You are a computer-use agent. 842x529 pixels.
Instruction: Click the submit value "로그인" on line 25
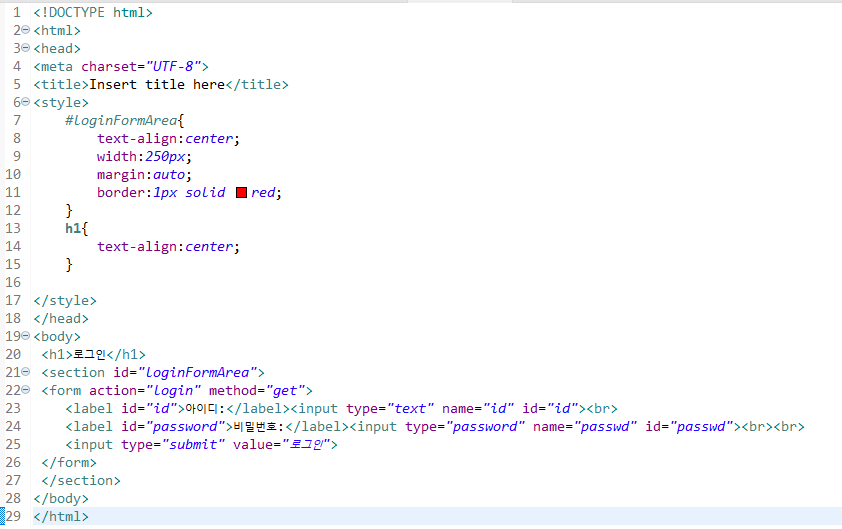click(306, 445)
